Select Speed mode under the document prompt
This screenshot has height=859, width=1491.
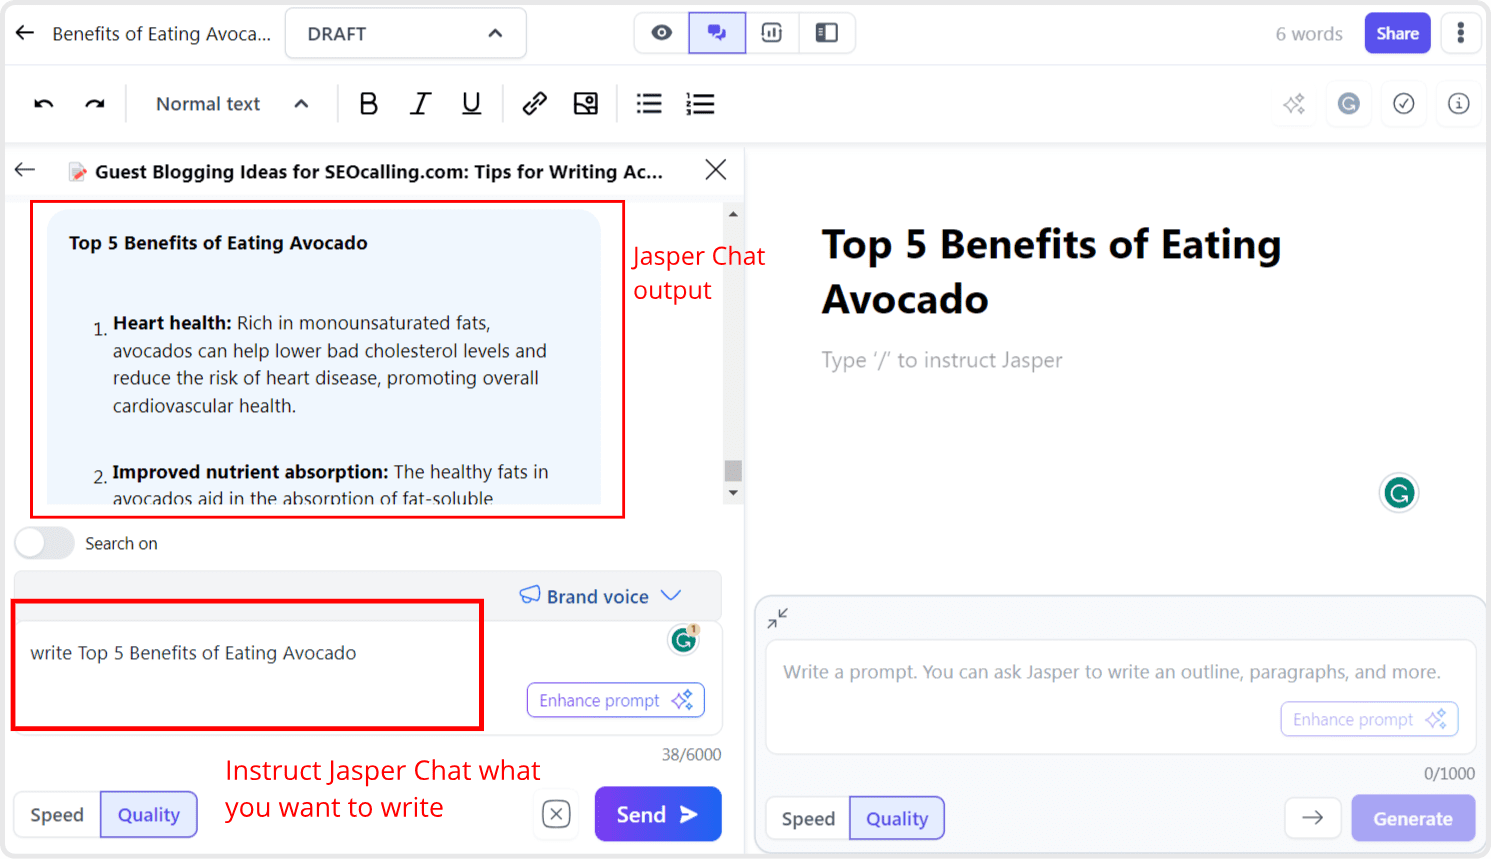[807, 818]
